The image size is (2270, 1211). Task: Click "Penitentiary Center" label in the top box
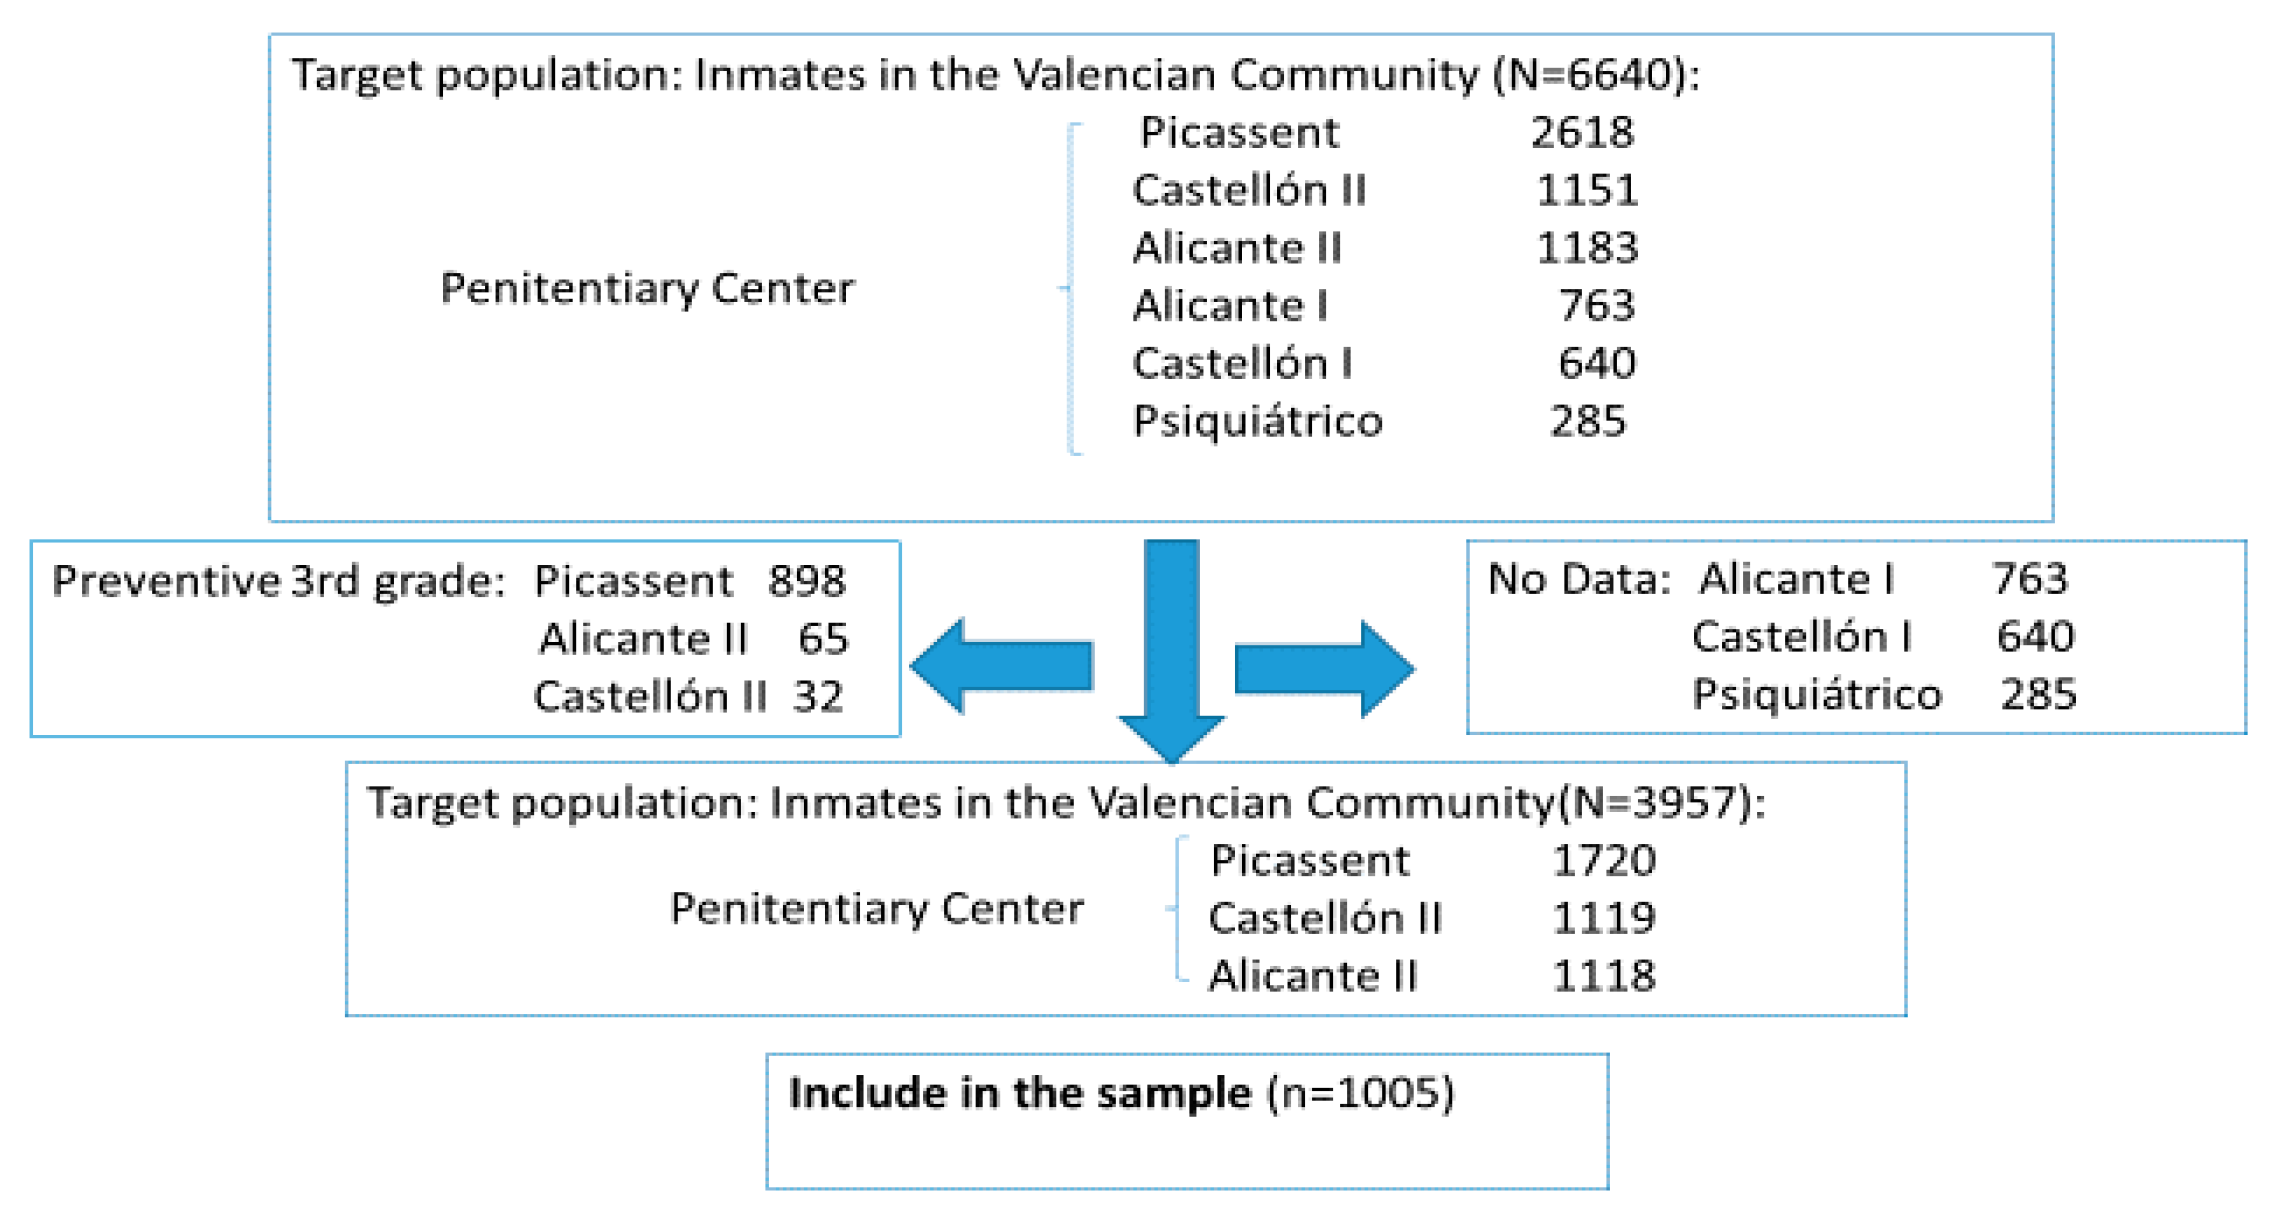pyautogui.click(x=647, y=289)
